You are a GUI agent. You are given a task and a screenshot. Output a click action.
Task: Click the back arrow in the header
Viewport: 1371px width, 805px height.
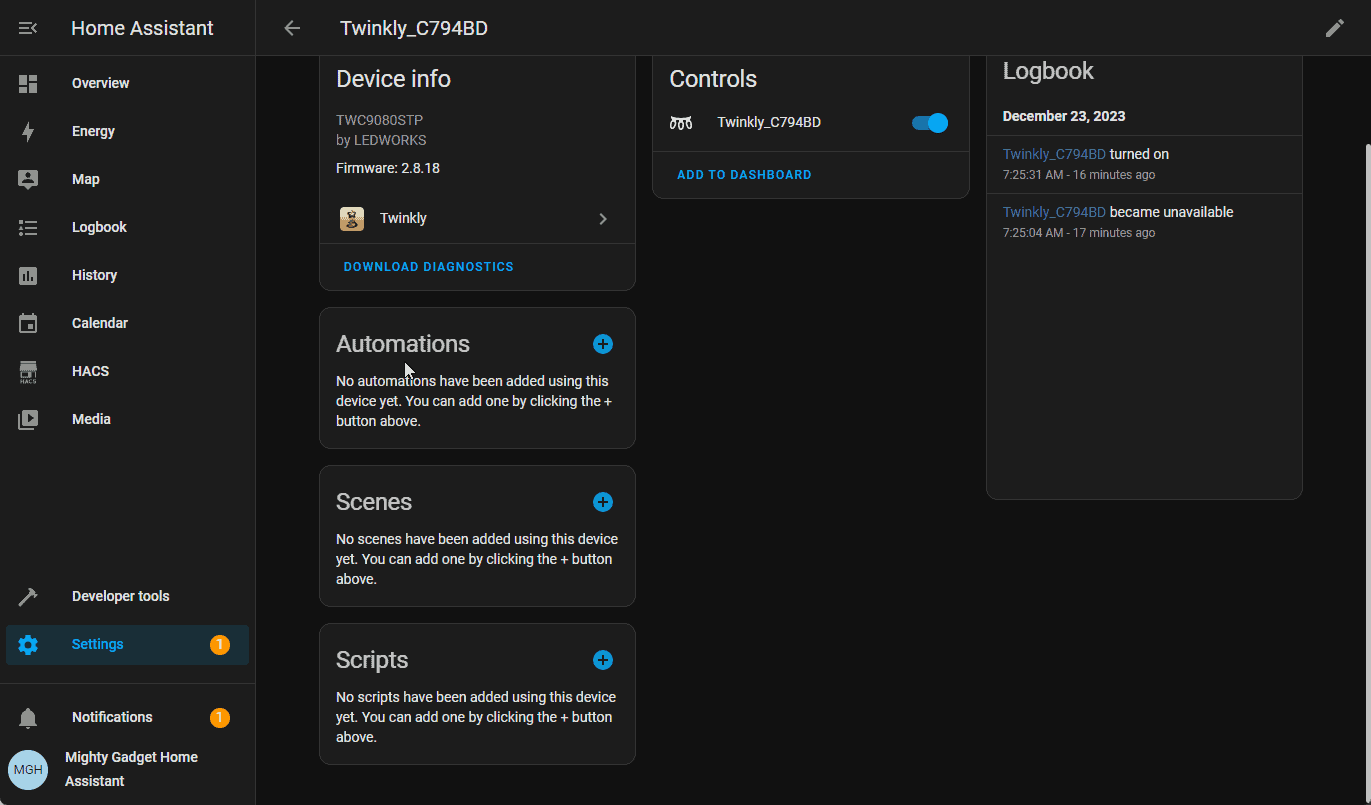pyautogui.click(x=292, y=28)
